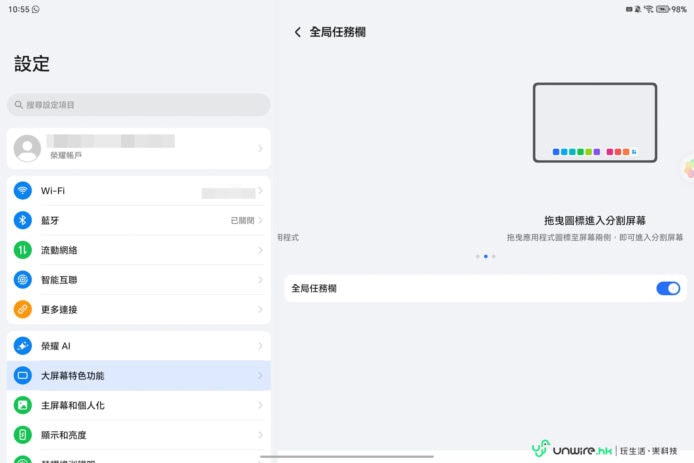Open the 顯示和亮度 display icon
694x463 pixels.
click(x=23, y=435)
